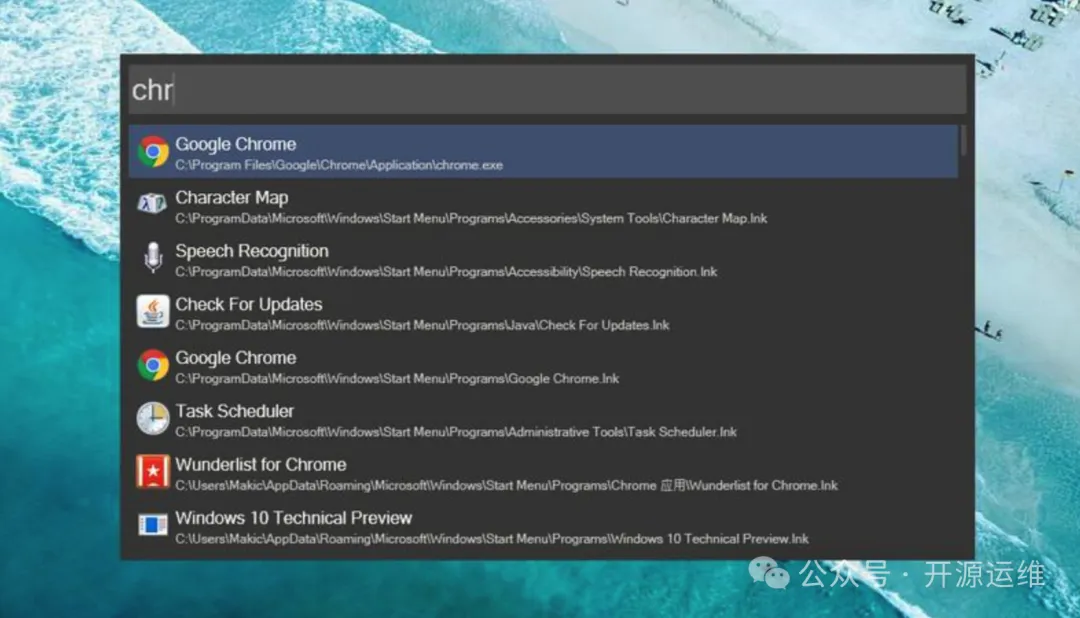Select the Task Scheduler result title
The height and width of the screenshot is (618, 1080).
click(x=234, y=411)
